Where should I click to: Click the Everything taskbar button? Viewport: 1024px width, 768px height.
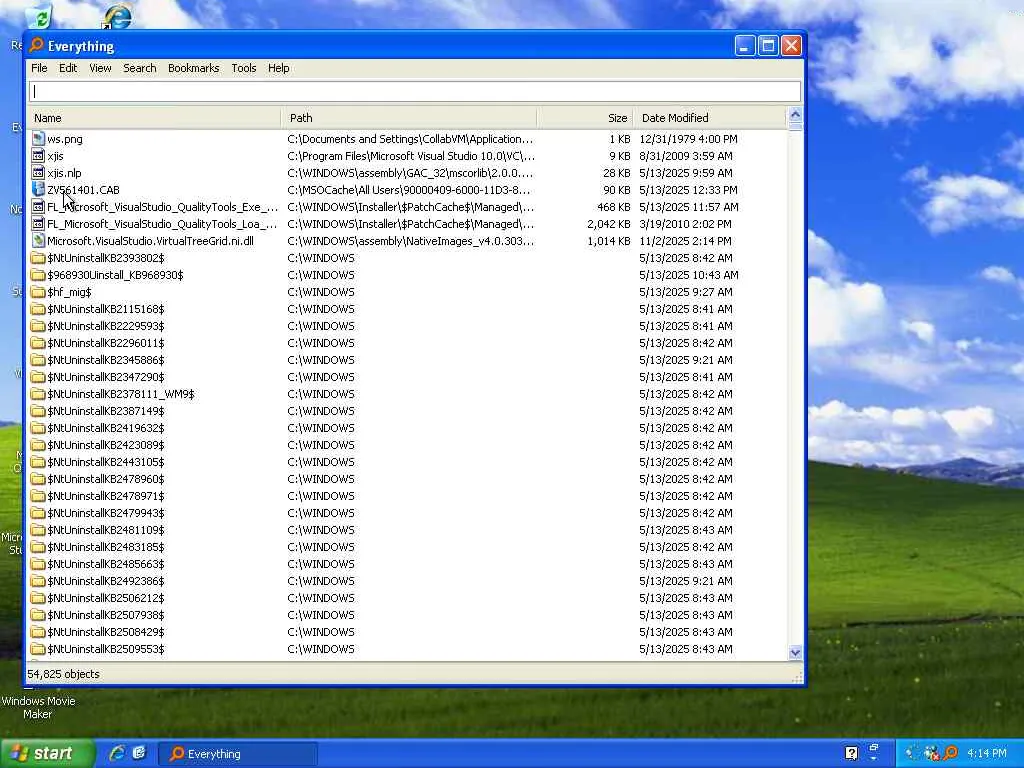[x=238, y=754]
